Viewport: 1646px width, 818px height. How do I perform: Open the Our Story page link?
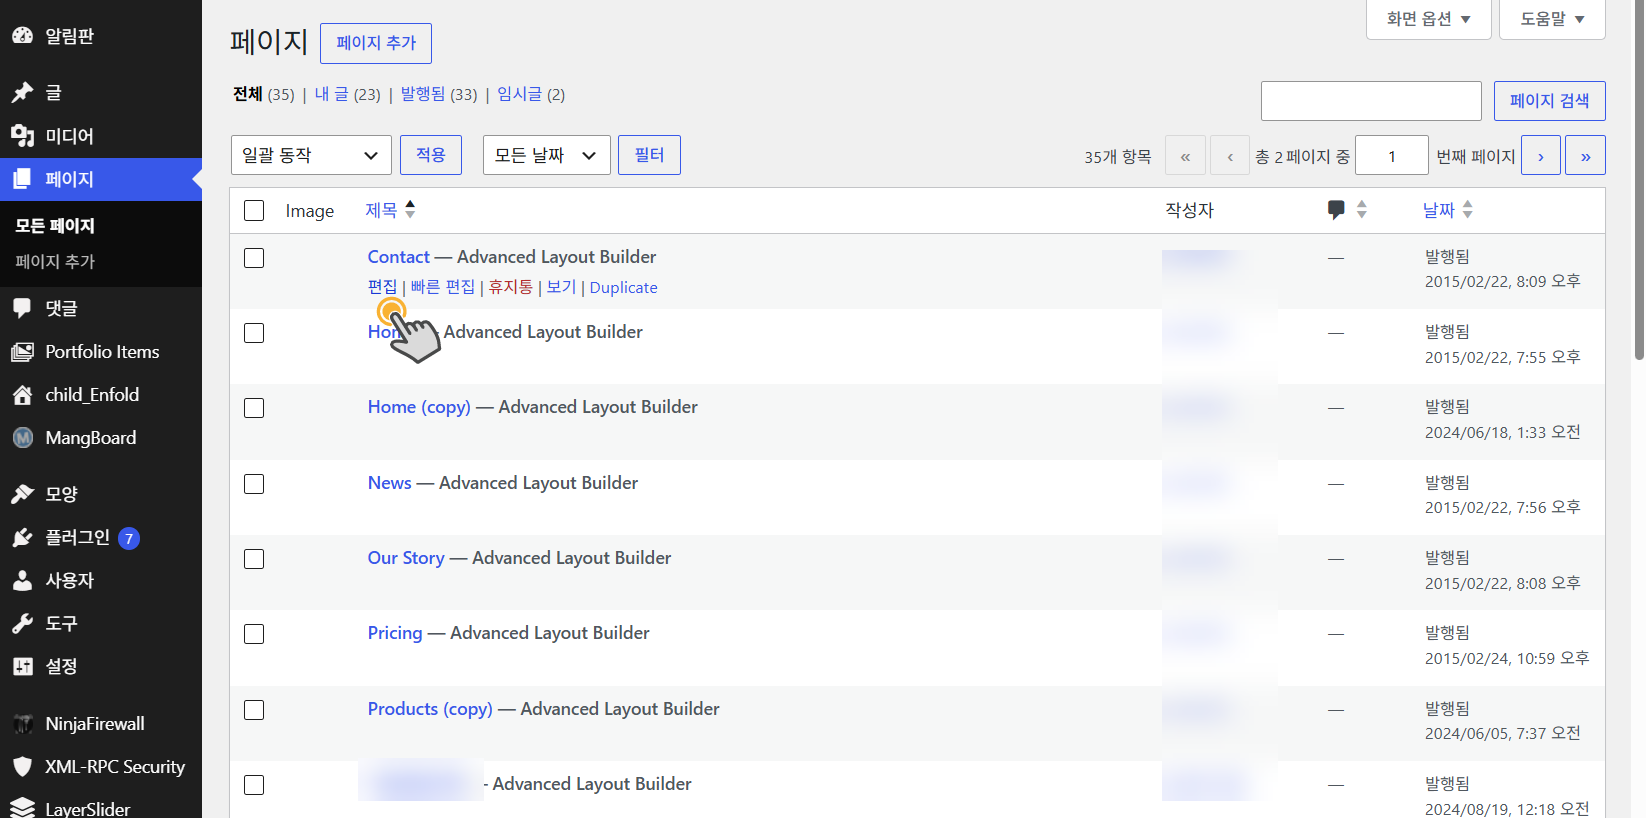tap(406, 558)
